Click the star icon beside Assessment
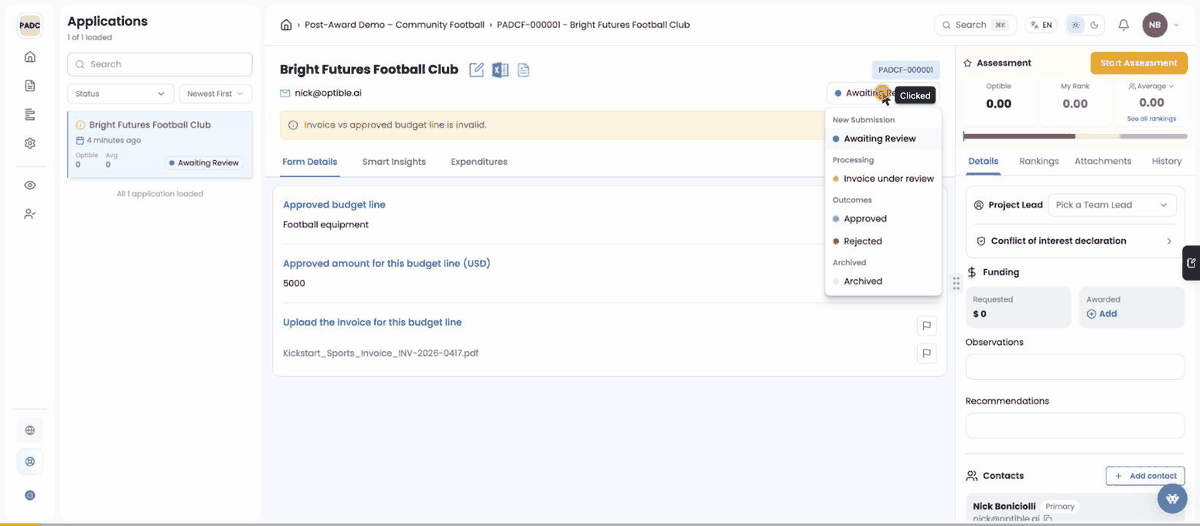The height and width of the screenshot is (526, 1200). point(968,63)
